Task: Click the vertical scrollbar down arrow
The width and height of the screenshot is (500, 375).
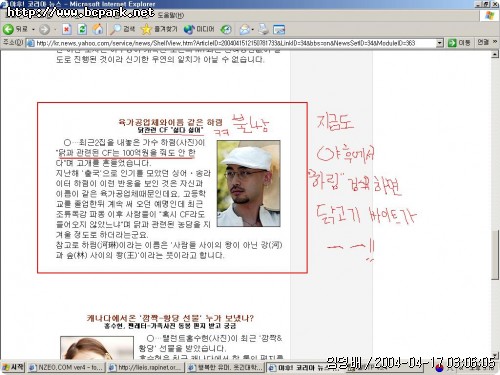Action: click(495, 355)
